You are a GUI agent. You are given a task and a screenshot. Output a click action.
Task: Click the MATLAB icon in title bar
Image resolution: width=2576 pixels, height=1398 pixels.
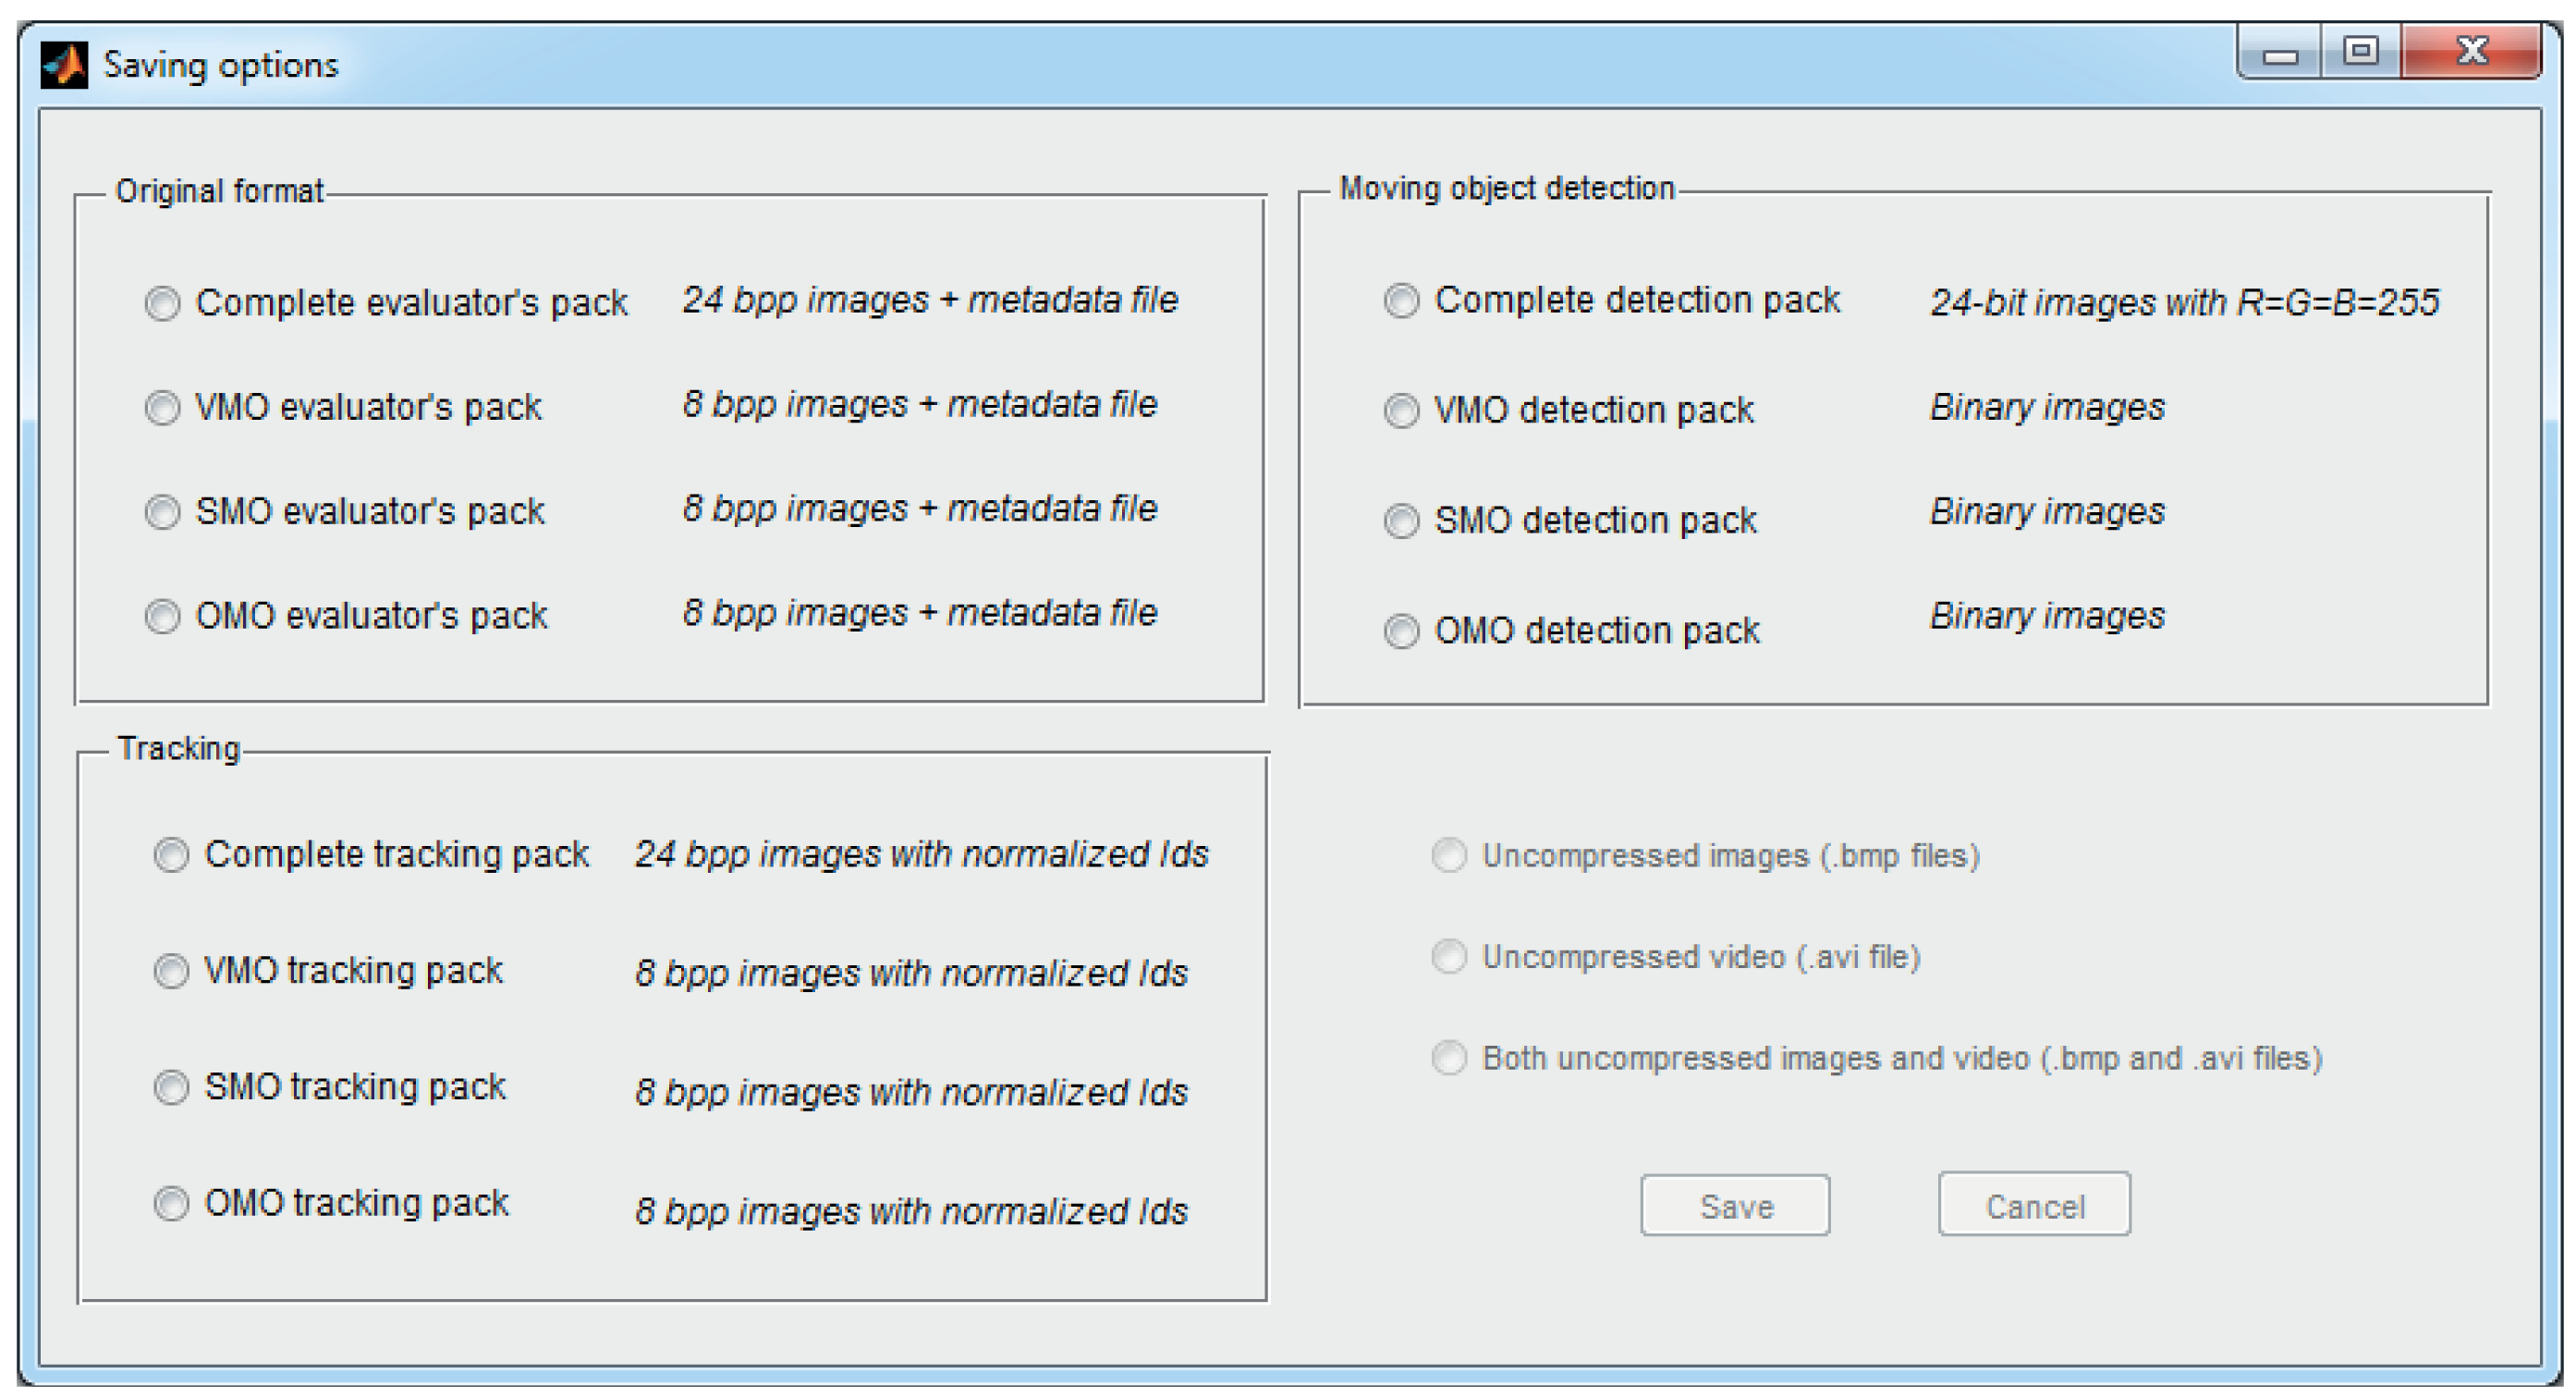[65, 66]
